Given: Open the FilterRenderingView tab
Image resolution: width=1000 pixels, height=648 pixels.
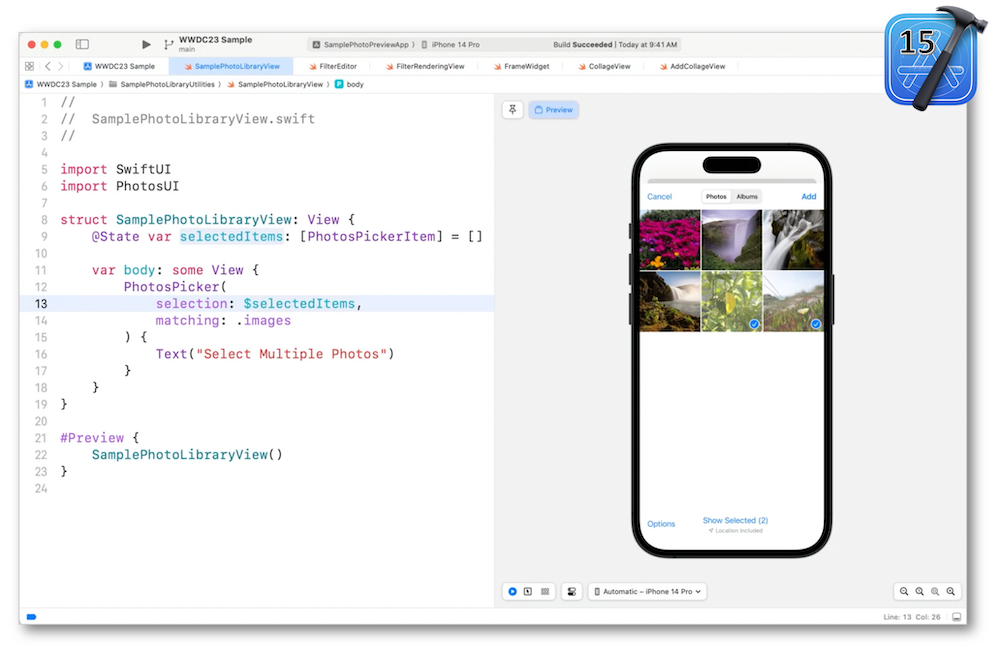Looking at the screenshot, I should pyautogui.click(x=425, y=66).
